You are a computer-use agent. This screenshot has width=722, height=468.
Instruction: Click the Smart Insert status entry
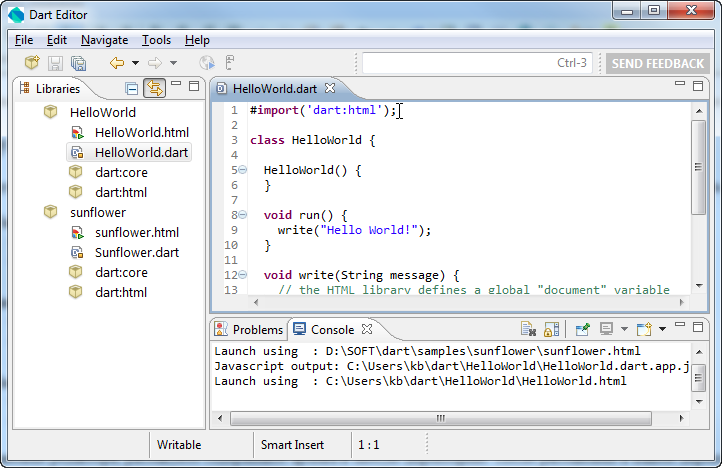tap(292, 445)
